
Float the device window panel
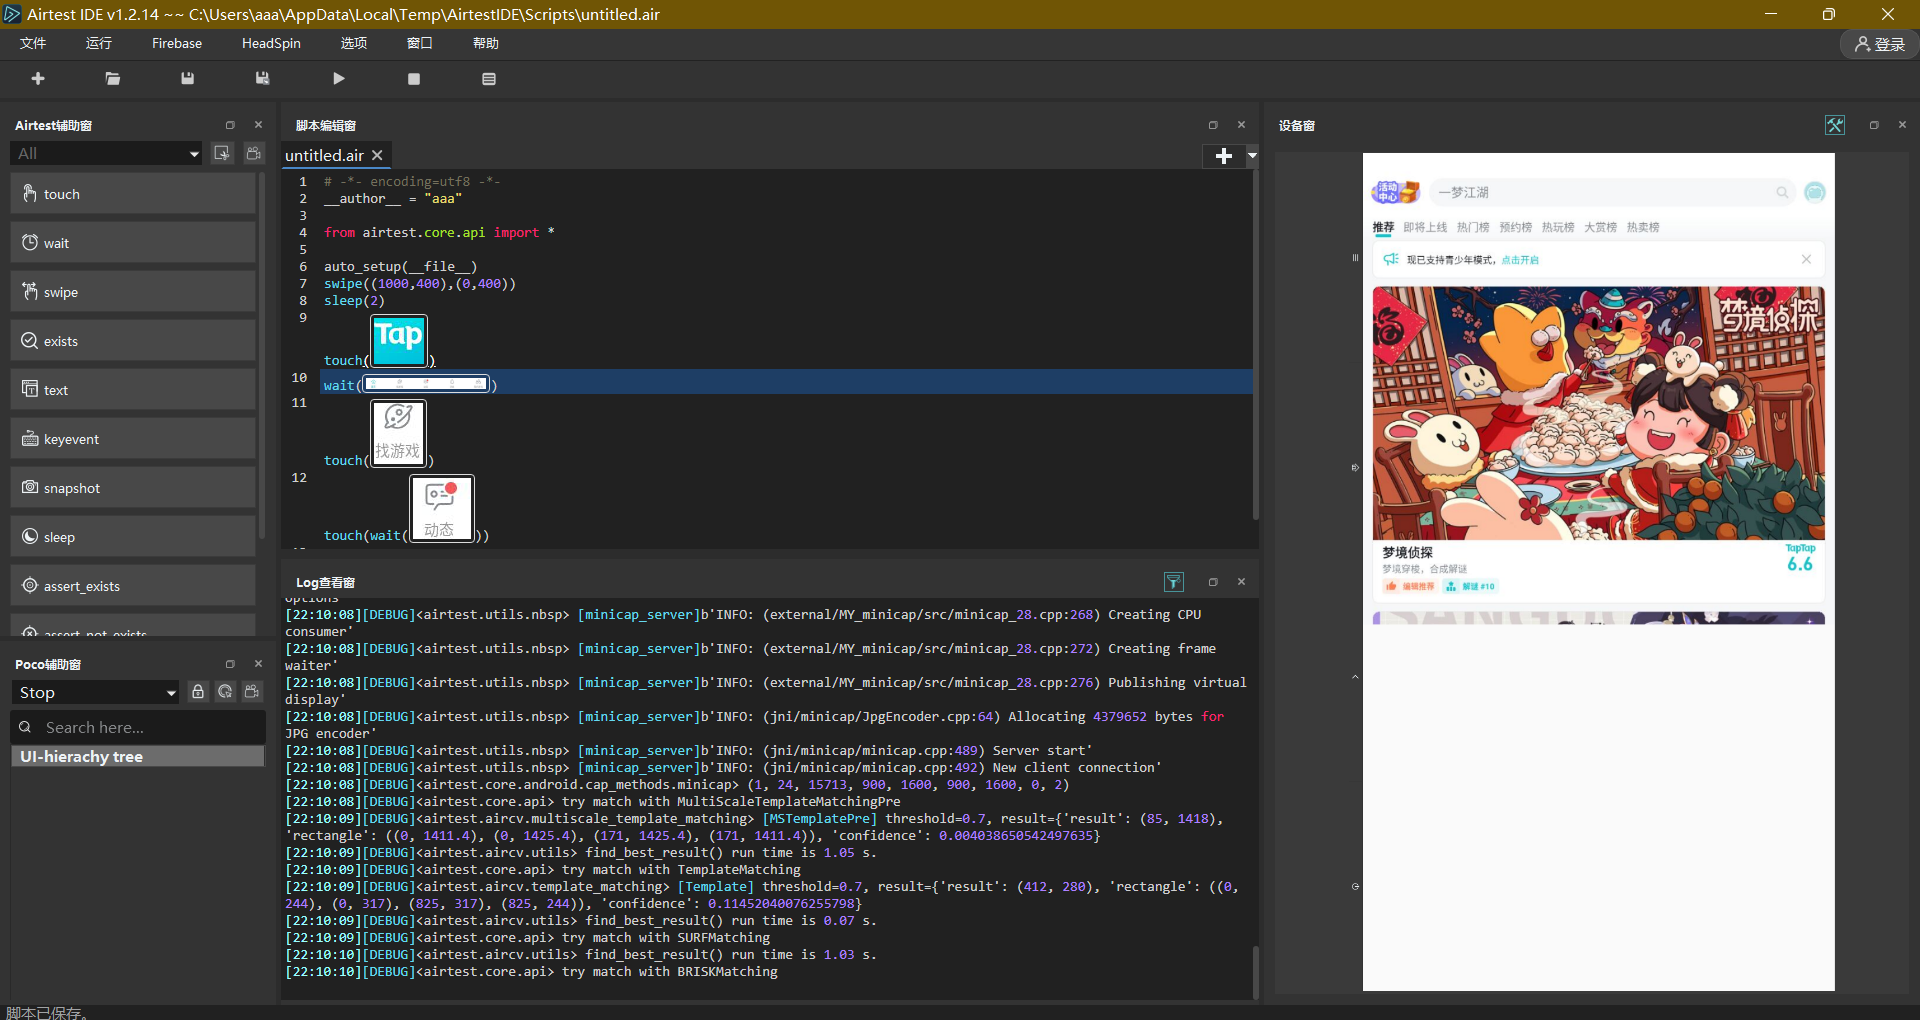click(x=1874, y=125)
